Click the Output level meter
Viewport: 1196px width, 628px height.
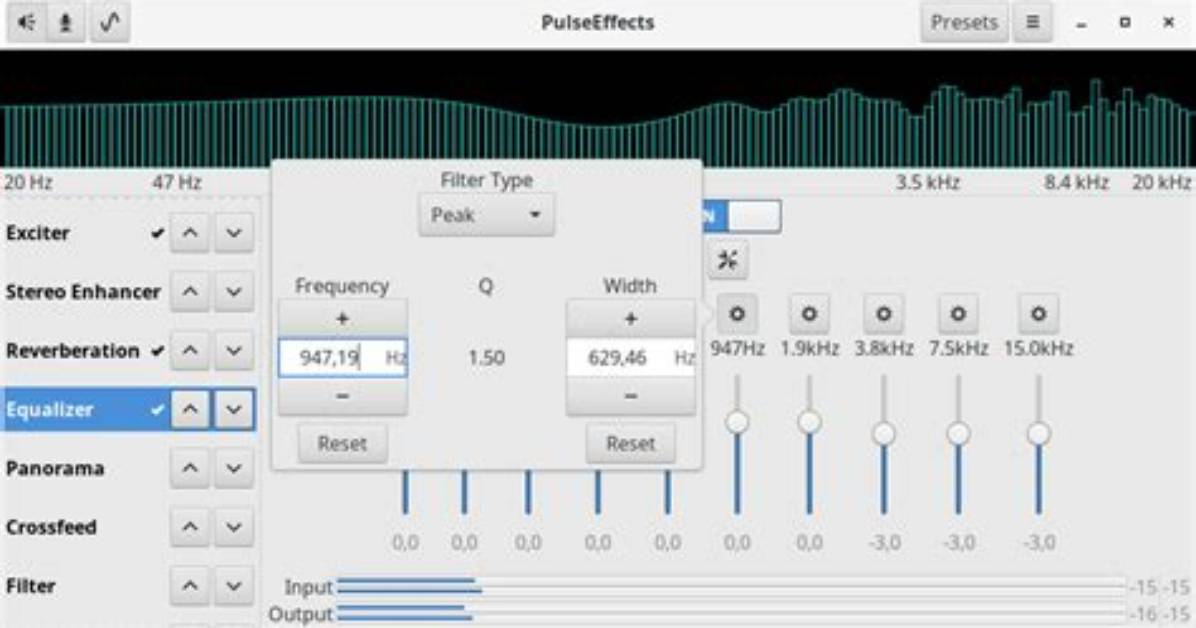point(732,612)
